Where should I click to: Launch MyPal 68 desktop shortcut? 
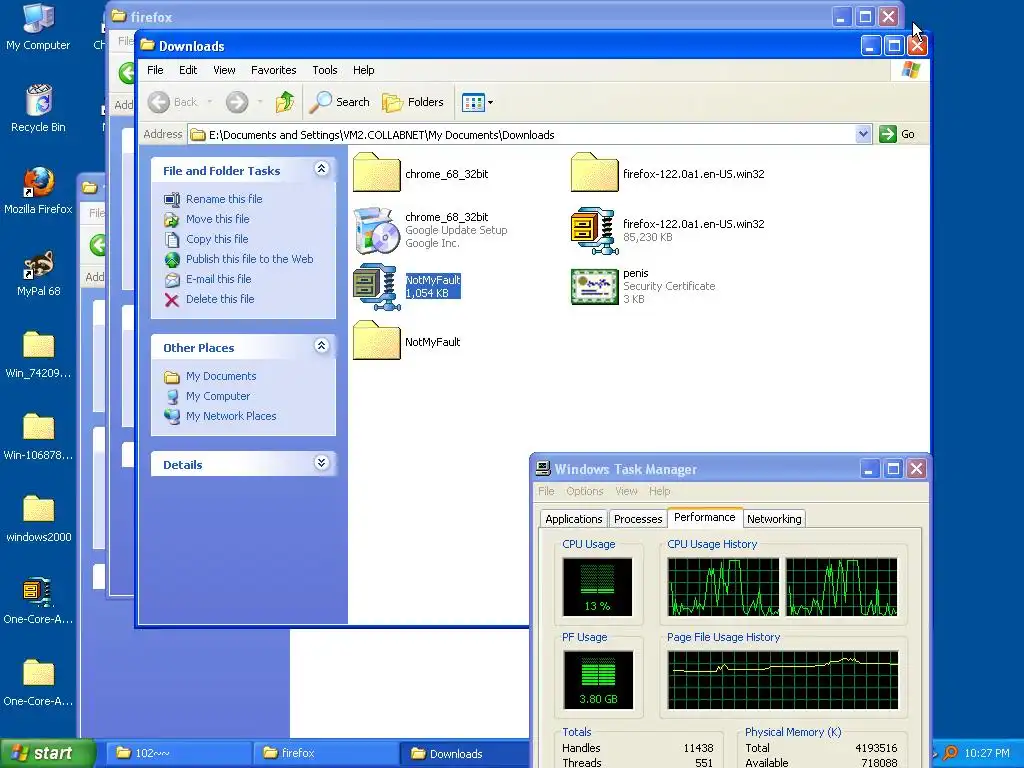click(38, 273)
